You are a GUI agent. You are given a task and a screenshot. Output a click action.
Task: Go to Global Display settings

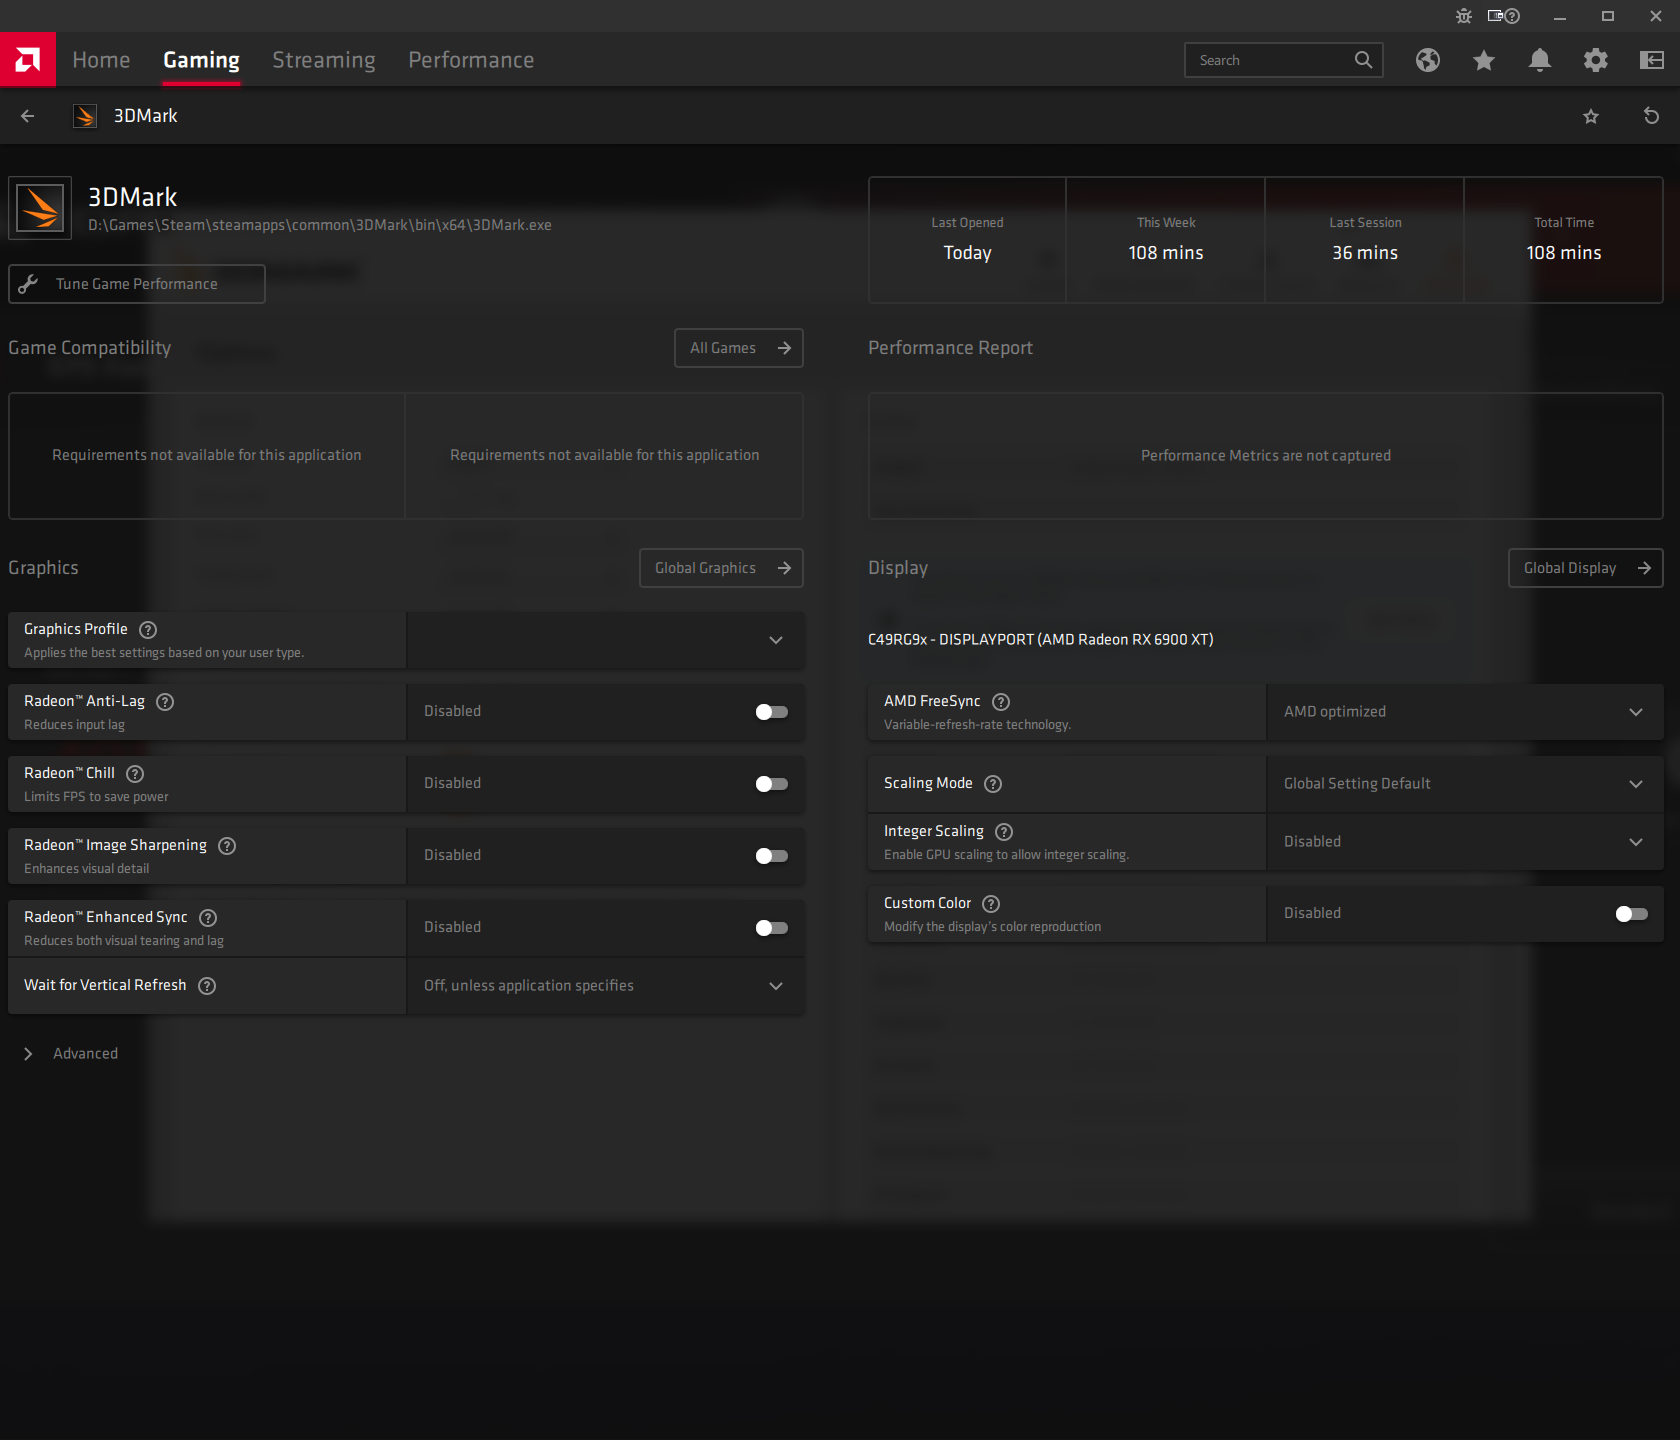click(x=1585, y=568)
